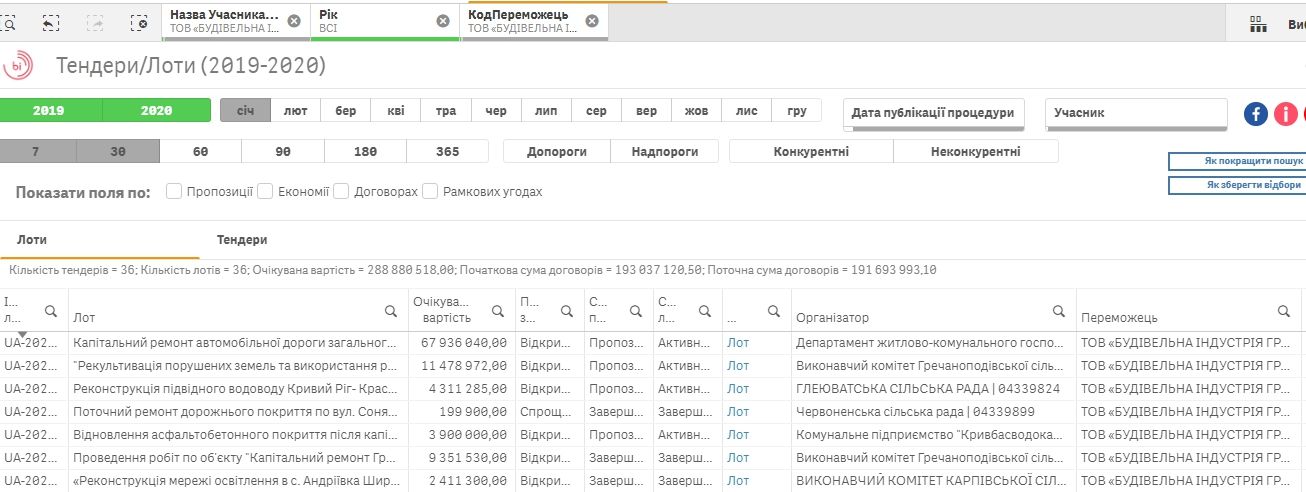Choose the 90 days period
The width and height of the screenshot is (1306, 492).
tap(283, 151)
